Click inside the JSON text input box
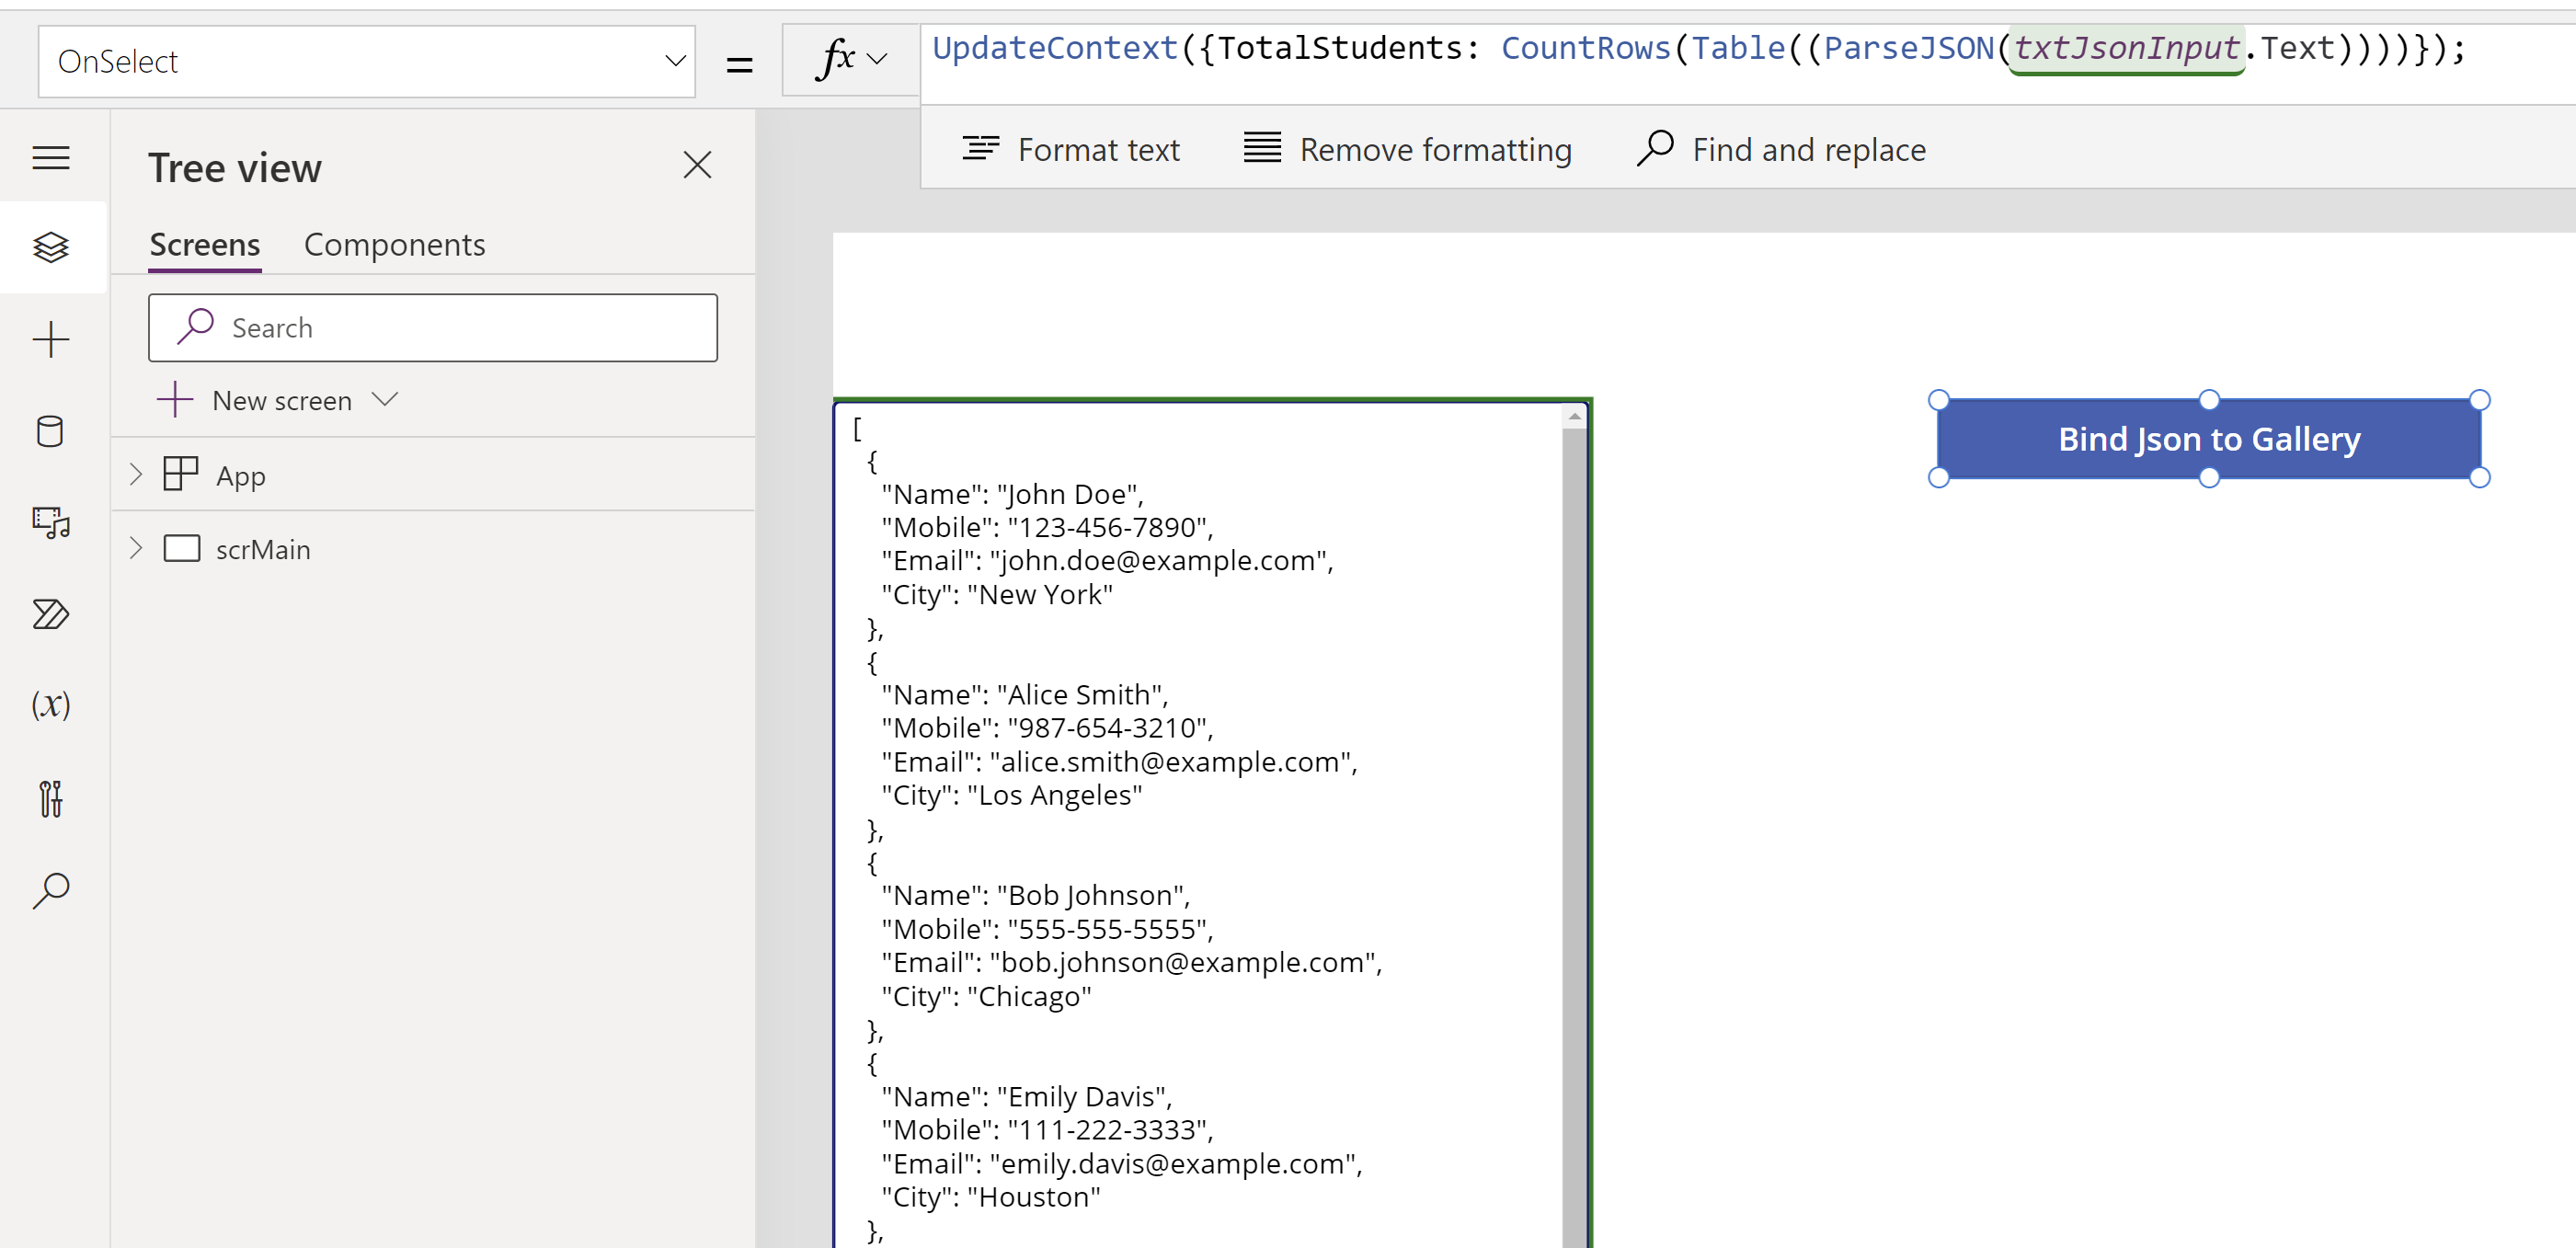This screenshot has height=1248, width=2576. [1212, 823]
